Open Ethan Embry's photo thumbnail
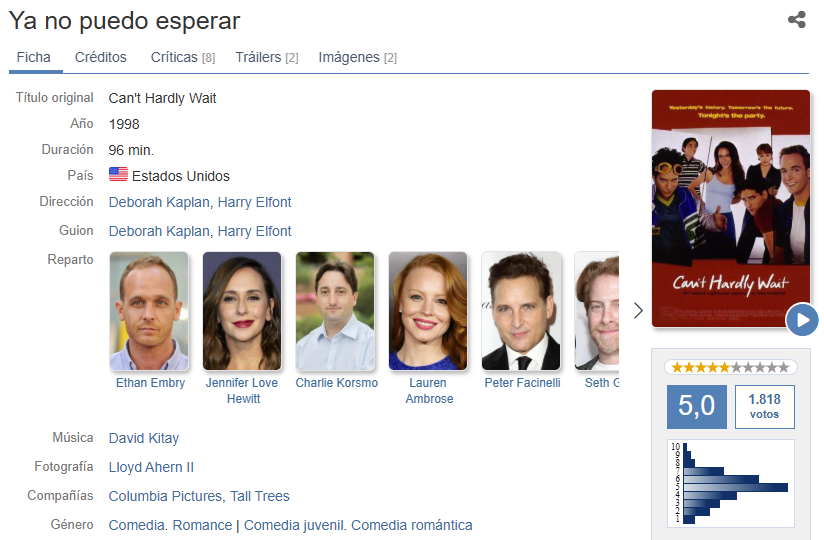 click(x=149, y=311)
